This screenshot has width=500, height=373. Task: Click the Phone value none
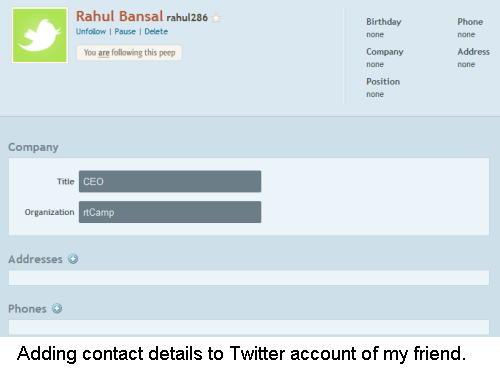pyautogui.click(x=466, y=34)
